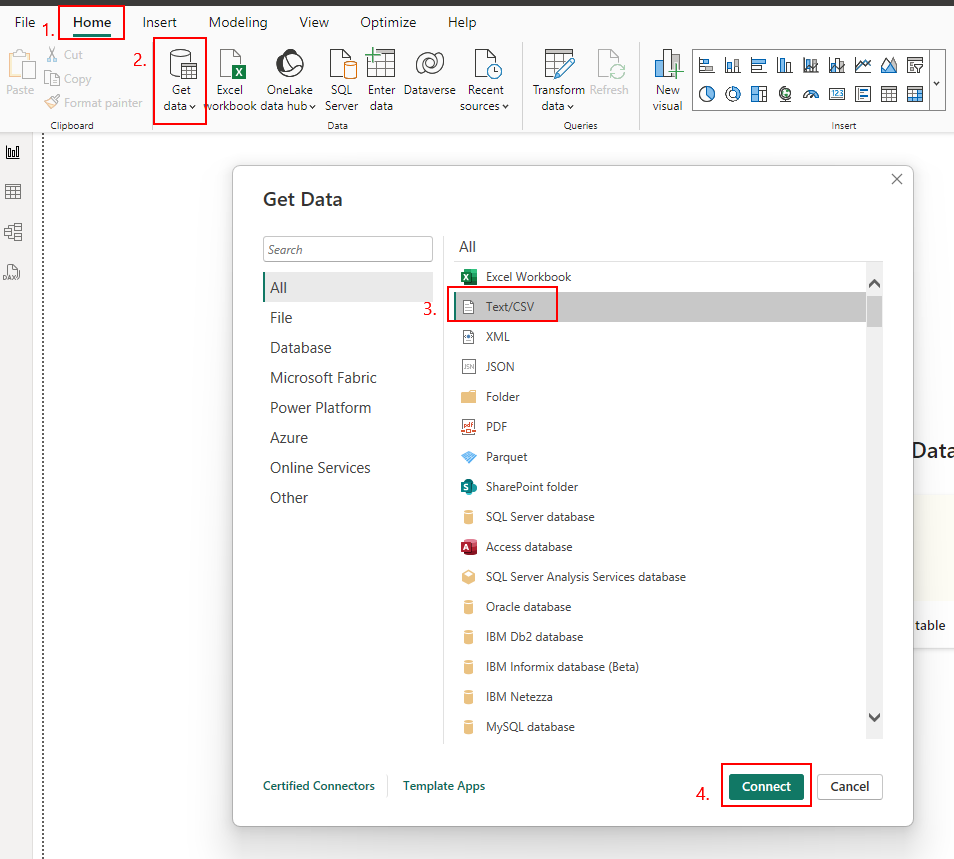Insert a table visual
The height and width of the screenshot is (859, 954).
889,94
